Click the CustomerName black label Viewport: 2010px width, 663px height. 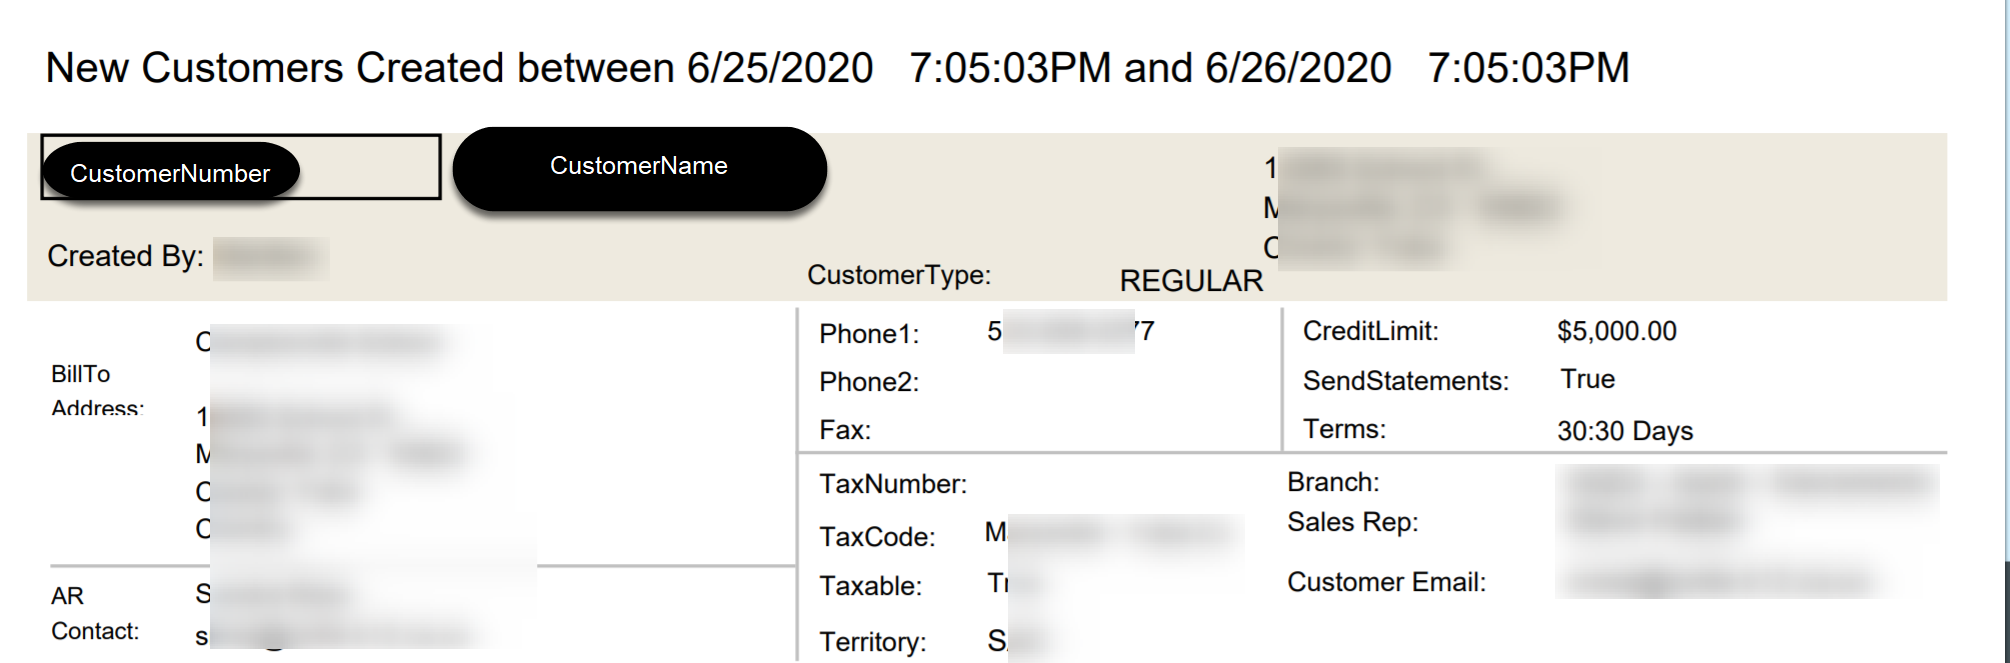[639, 167]
